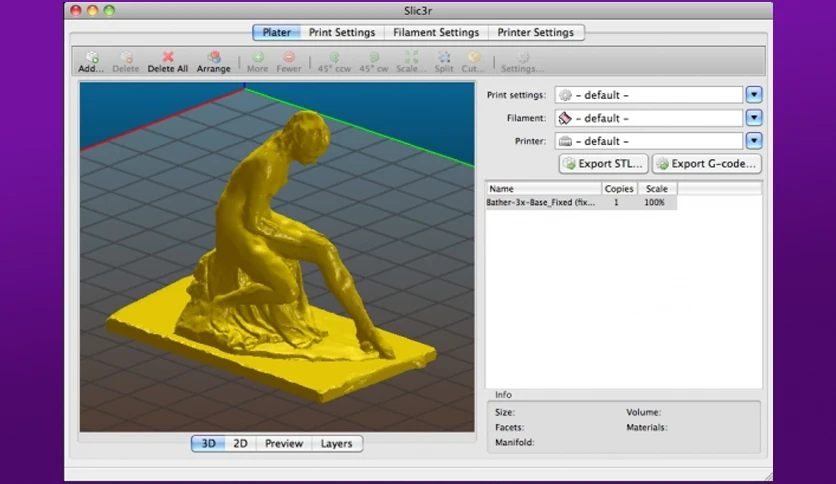
Task: Click the Arrange toolbar icon
Action: click(214, 57)
